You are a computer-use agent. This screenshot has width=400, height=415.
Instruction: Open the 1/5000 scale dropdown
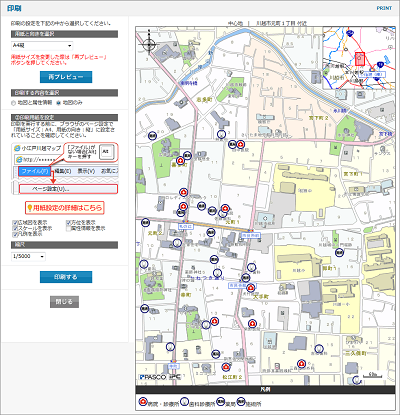click(x=28, y=256)
